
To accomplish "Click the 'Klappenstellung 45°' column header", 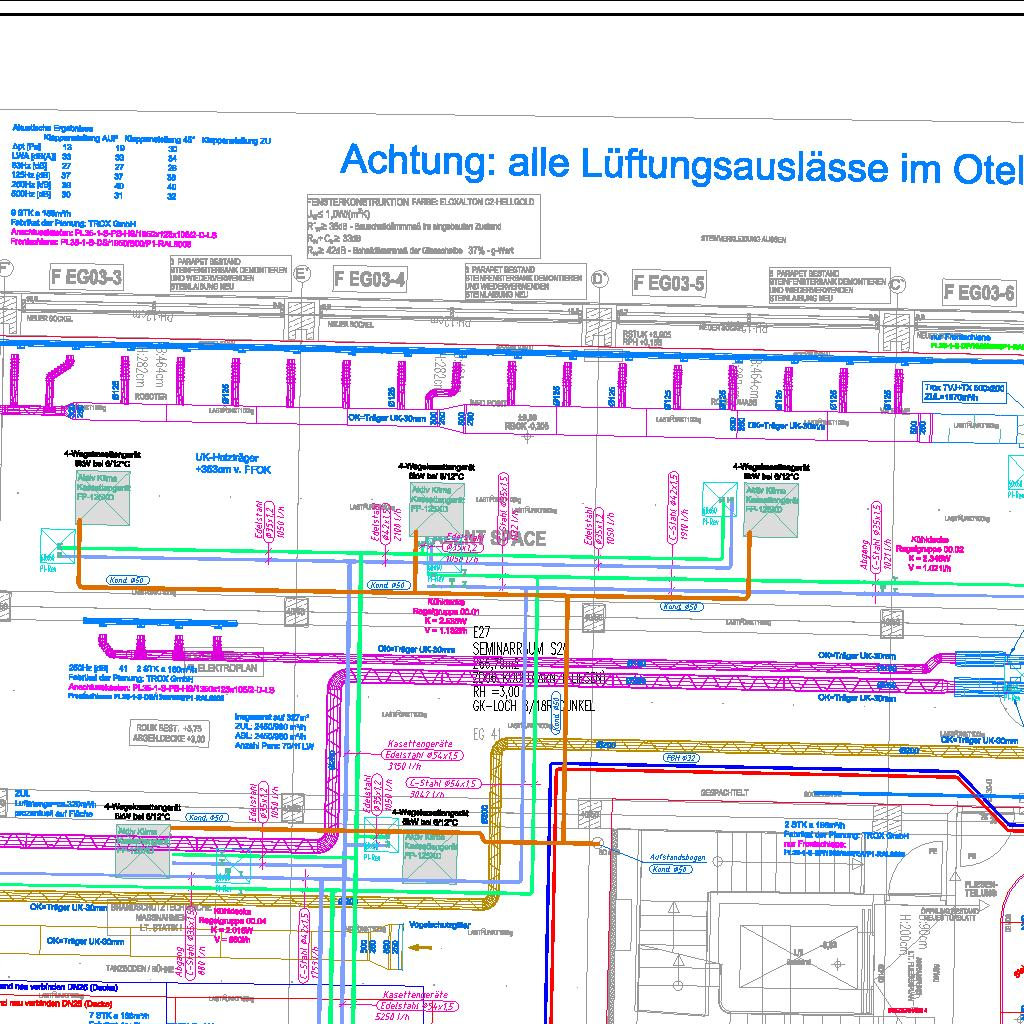I will click(160, 139).
